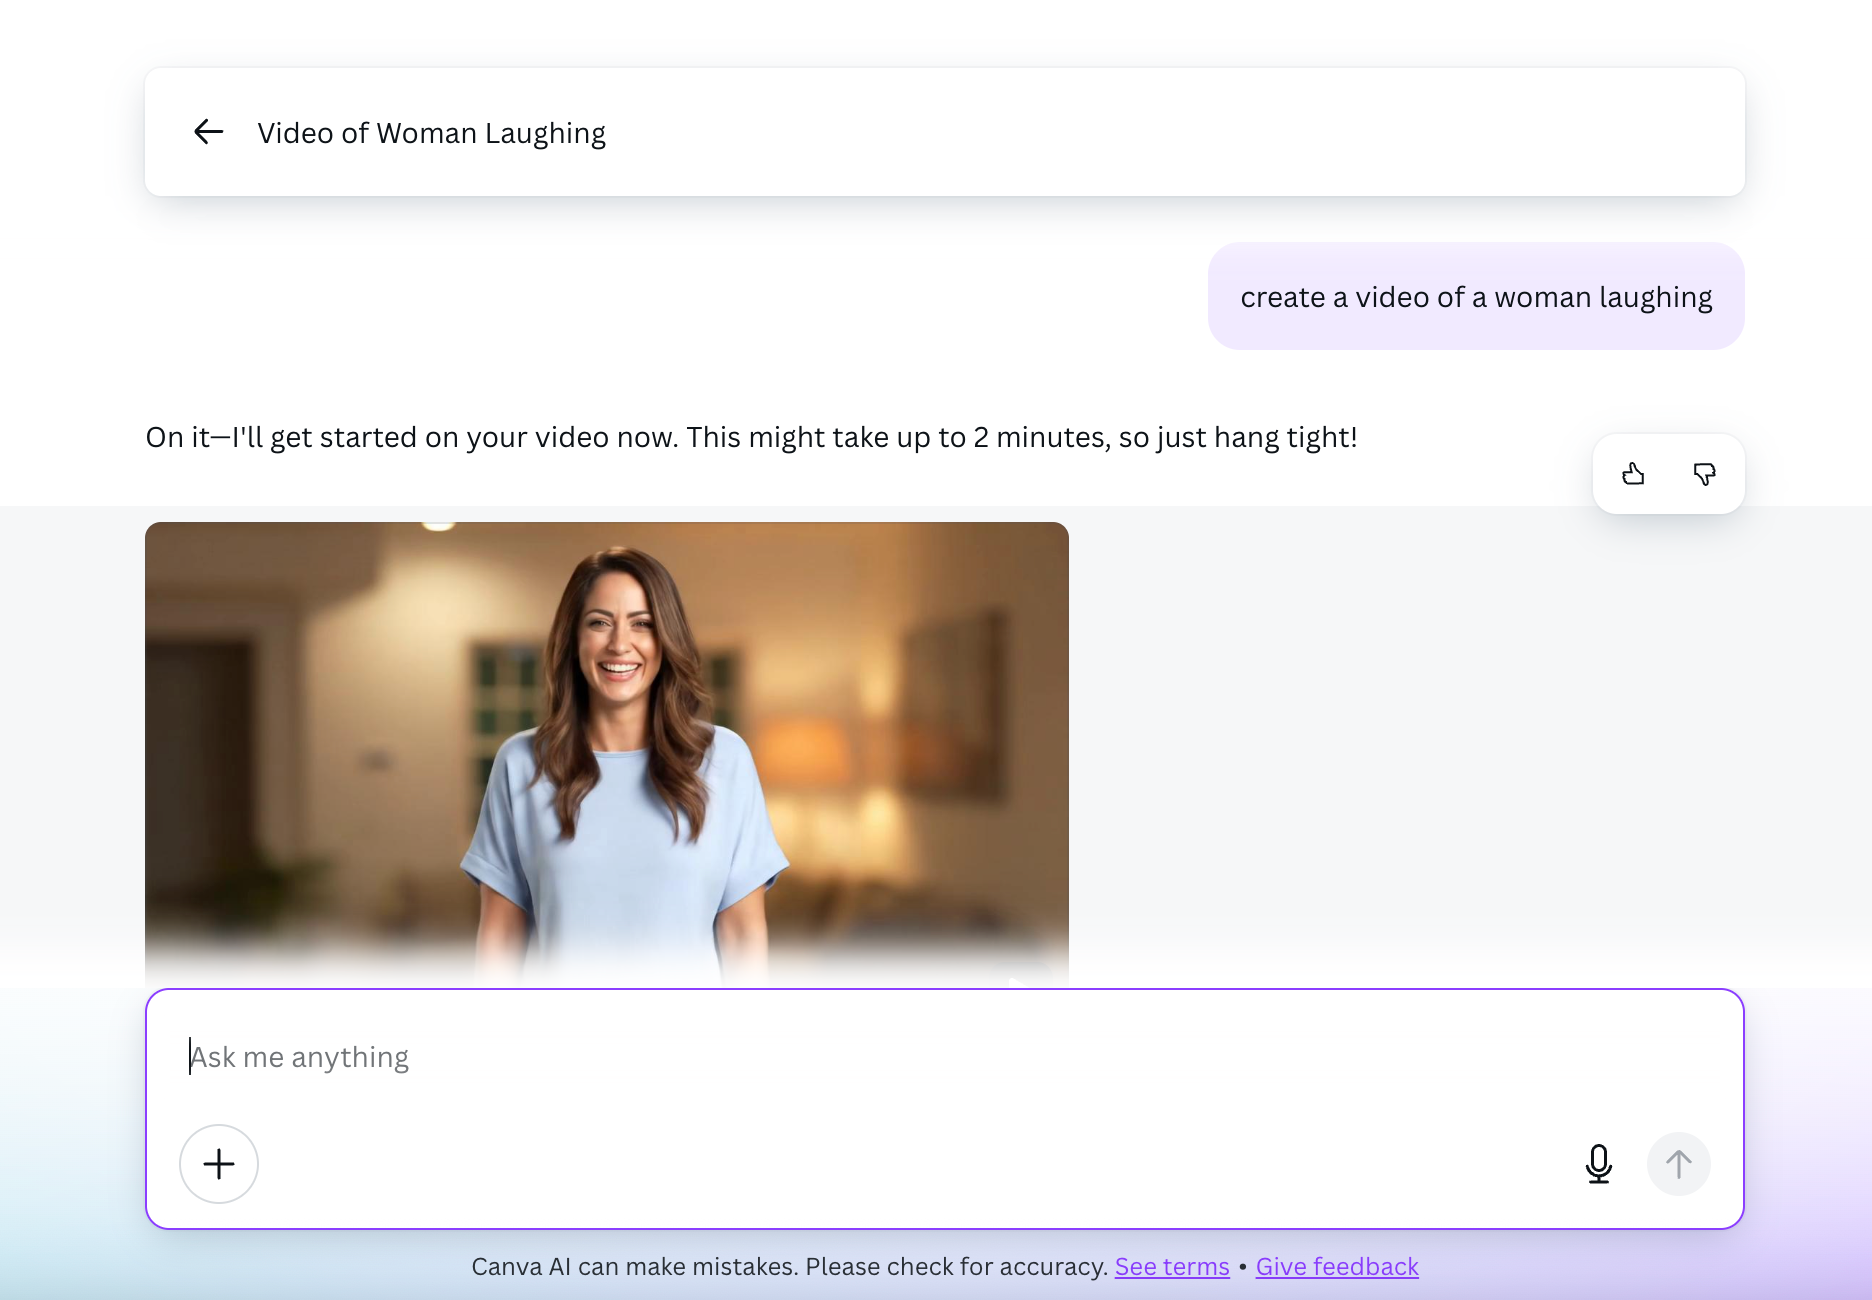Screen dimensions: 1872x1300
Task: Click the 'On it—I'll get started' response text
Action: point(752,437)
